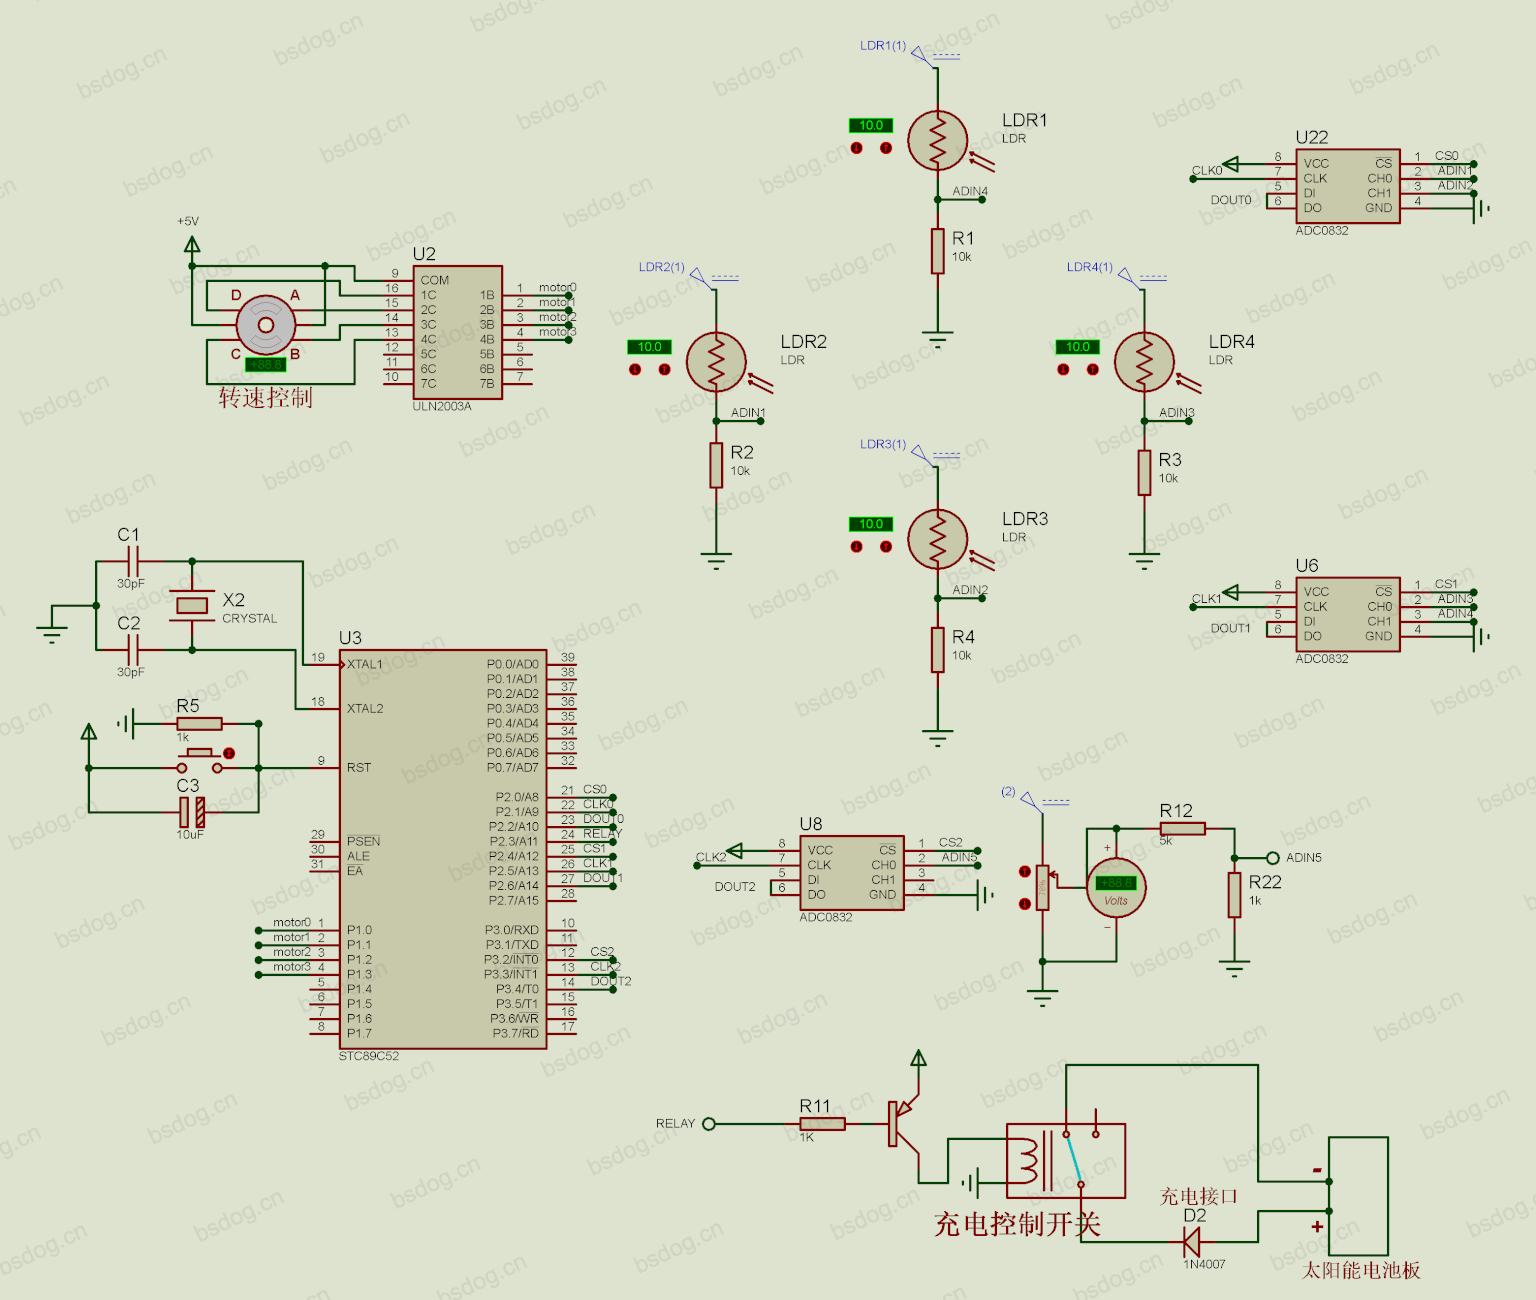Click the 10.0 light value of LDR1
The height and width of the screenshot is (1300, 1536).
(x=871, y=125)
